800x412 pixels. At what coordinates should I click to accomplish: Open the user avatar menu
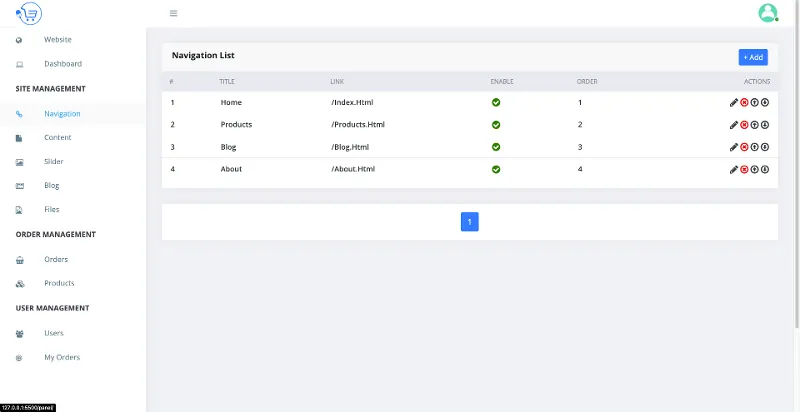pyautogui.click(x=767, y=13)
